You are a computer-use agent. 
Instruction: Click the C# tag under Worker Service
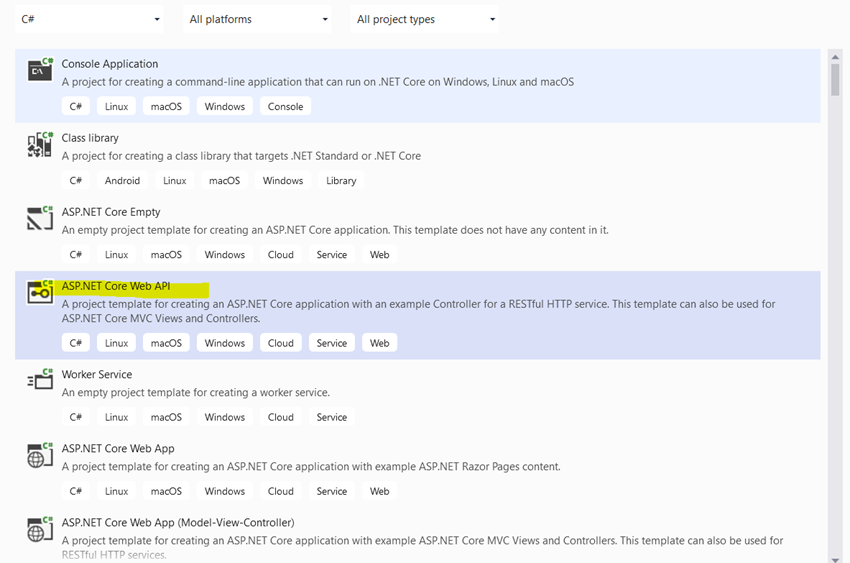pyautogui.click(x=75, y=417)
